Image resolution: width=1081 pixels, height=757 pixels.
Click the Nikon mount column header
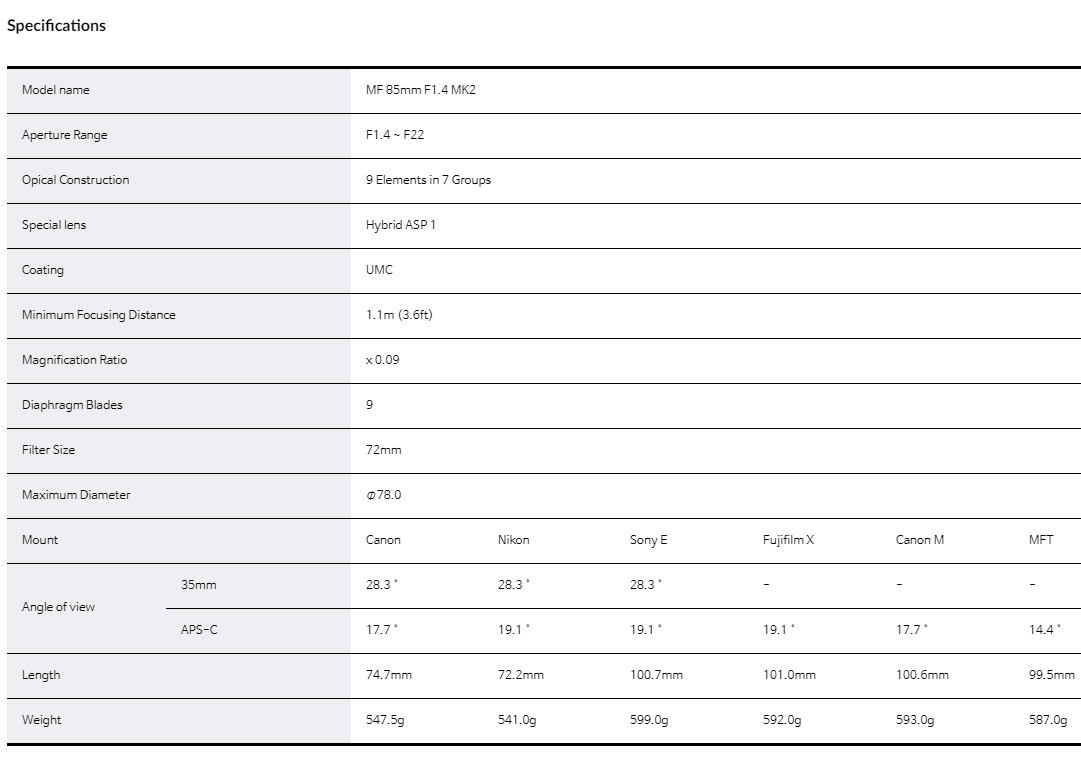(514, 540)
